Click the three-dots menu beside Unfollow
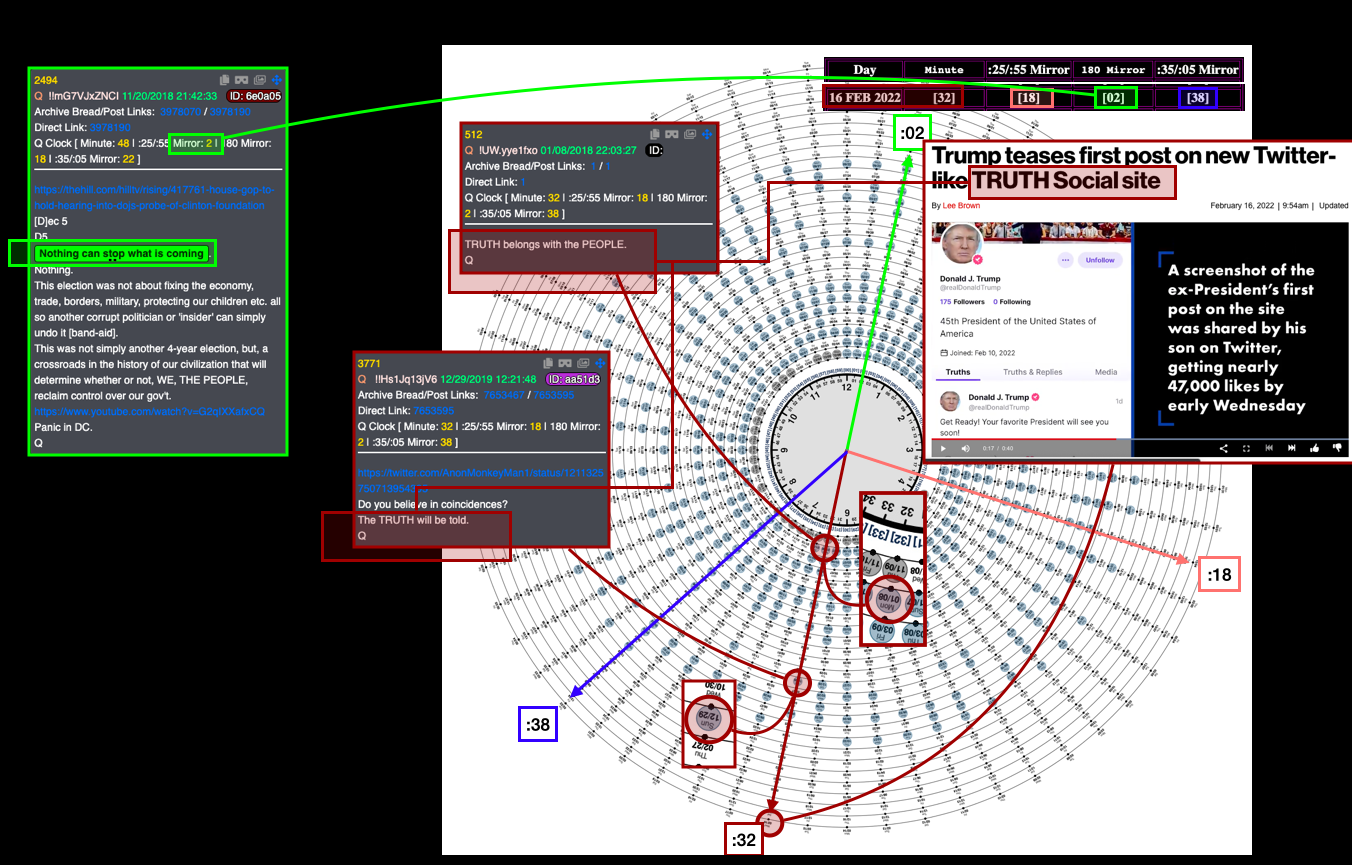The width and height of the screenshot is (1352, 865). [x=1065, y=260]
